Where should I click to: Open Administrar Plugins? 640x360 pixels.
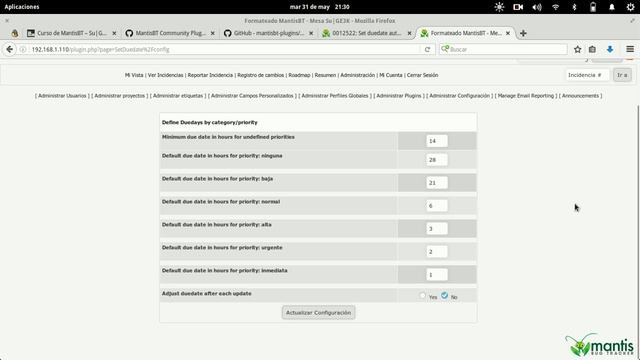coord(399,96)
